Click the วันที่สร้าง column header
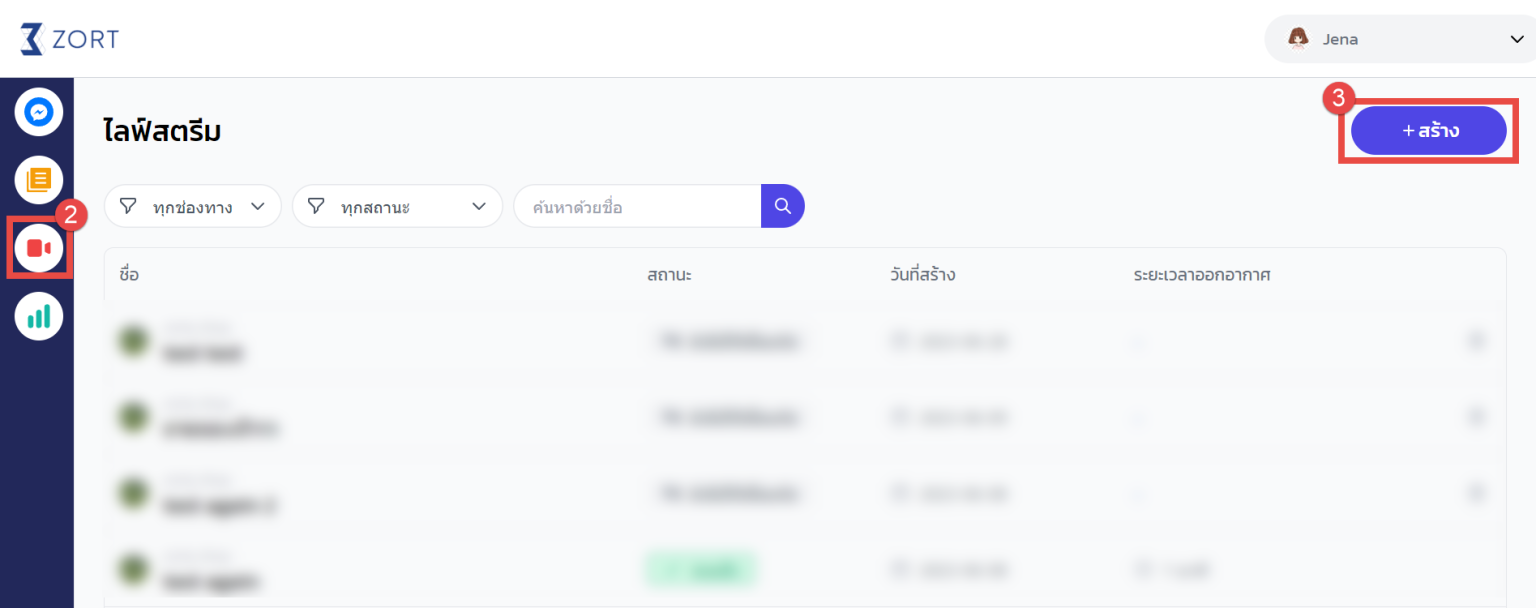This screenshot has height=608, width=1536. [921, 274]
